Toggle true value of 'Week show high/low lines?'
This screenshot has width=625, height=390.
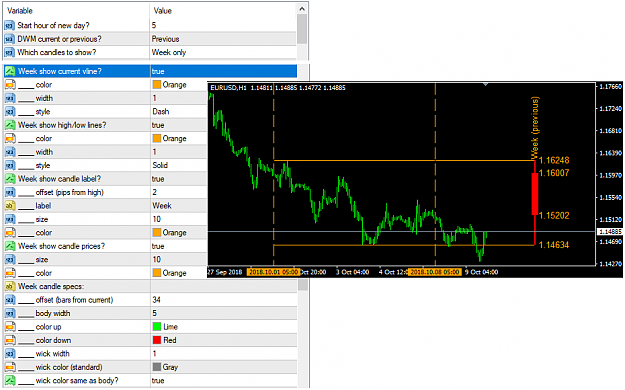(158, 125)
